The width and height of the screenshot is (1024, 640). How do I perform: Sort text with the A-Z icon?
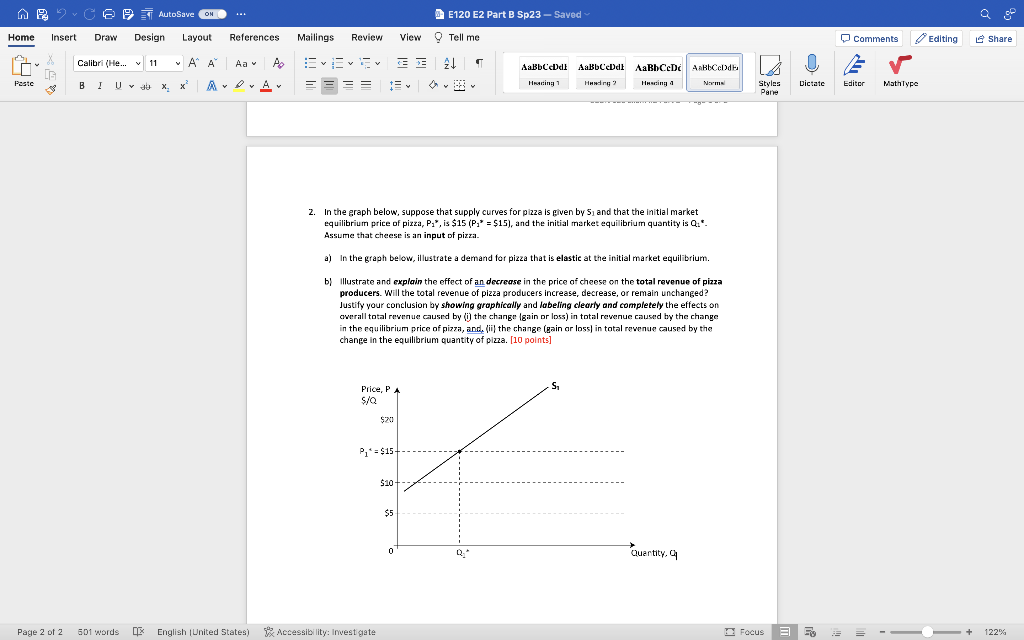[450, 63]
